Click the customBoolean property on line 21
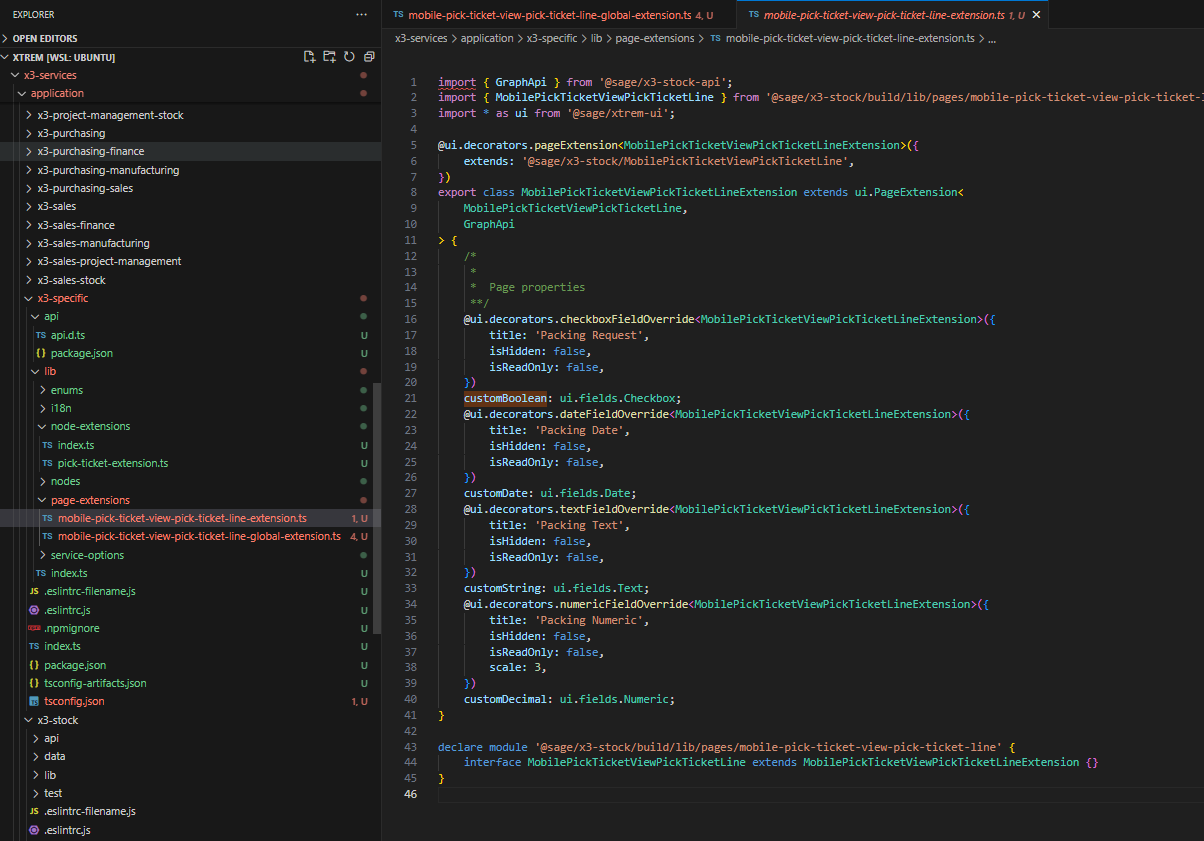This screenshot has height=841, width=1204. pyautogui.click(x=505, y=398)
